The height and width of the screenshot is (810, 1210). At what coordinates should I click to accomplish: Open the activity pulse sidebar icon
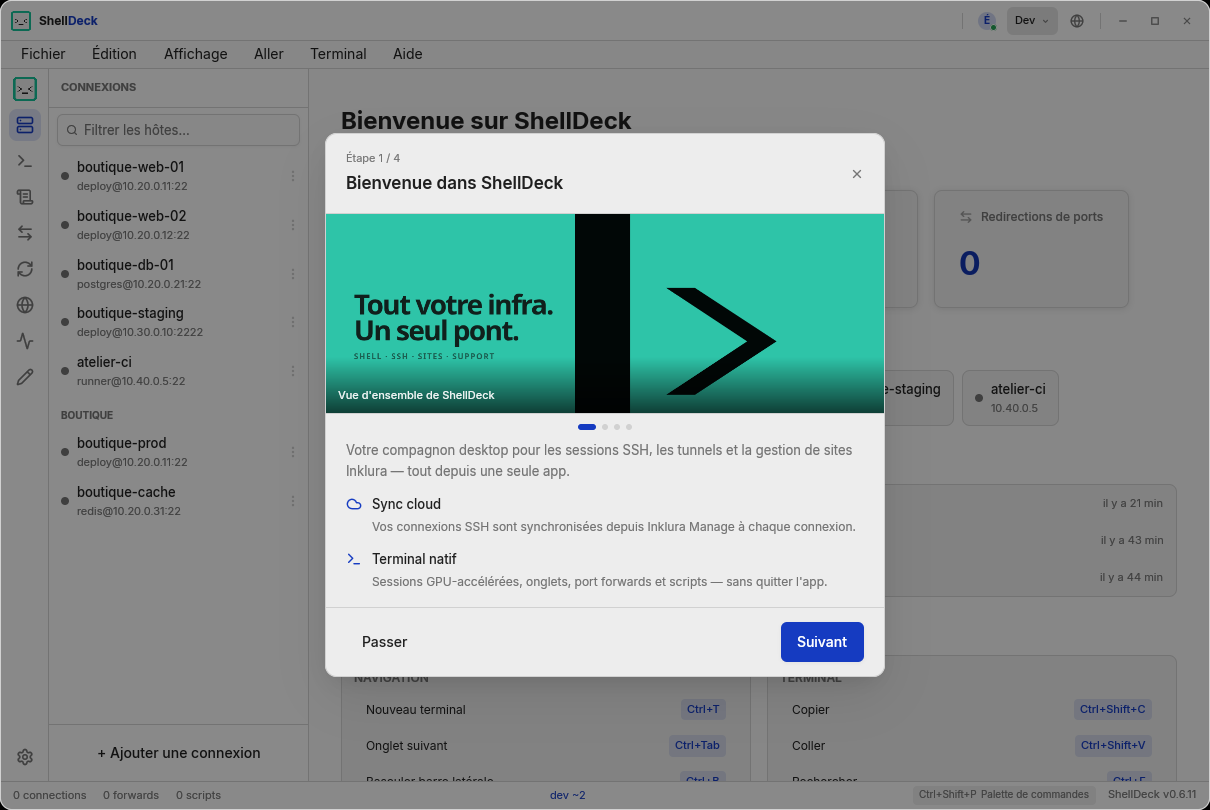(25, 341)
